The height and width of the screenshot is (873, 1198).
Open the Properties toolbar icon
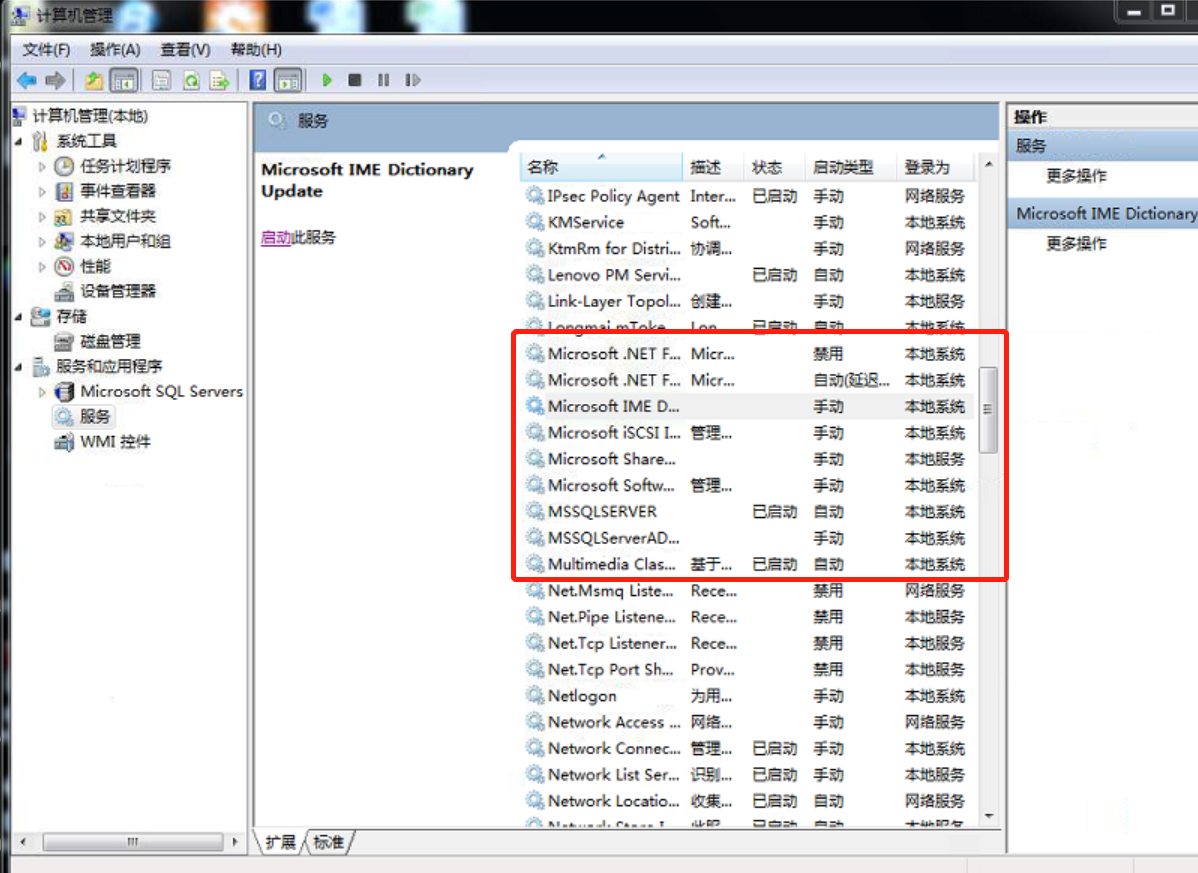click(161, 80)
